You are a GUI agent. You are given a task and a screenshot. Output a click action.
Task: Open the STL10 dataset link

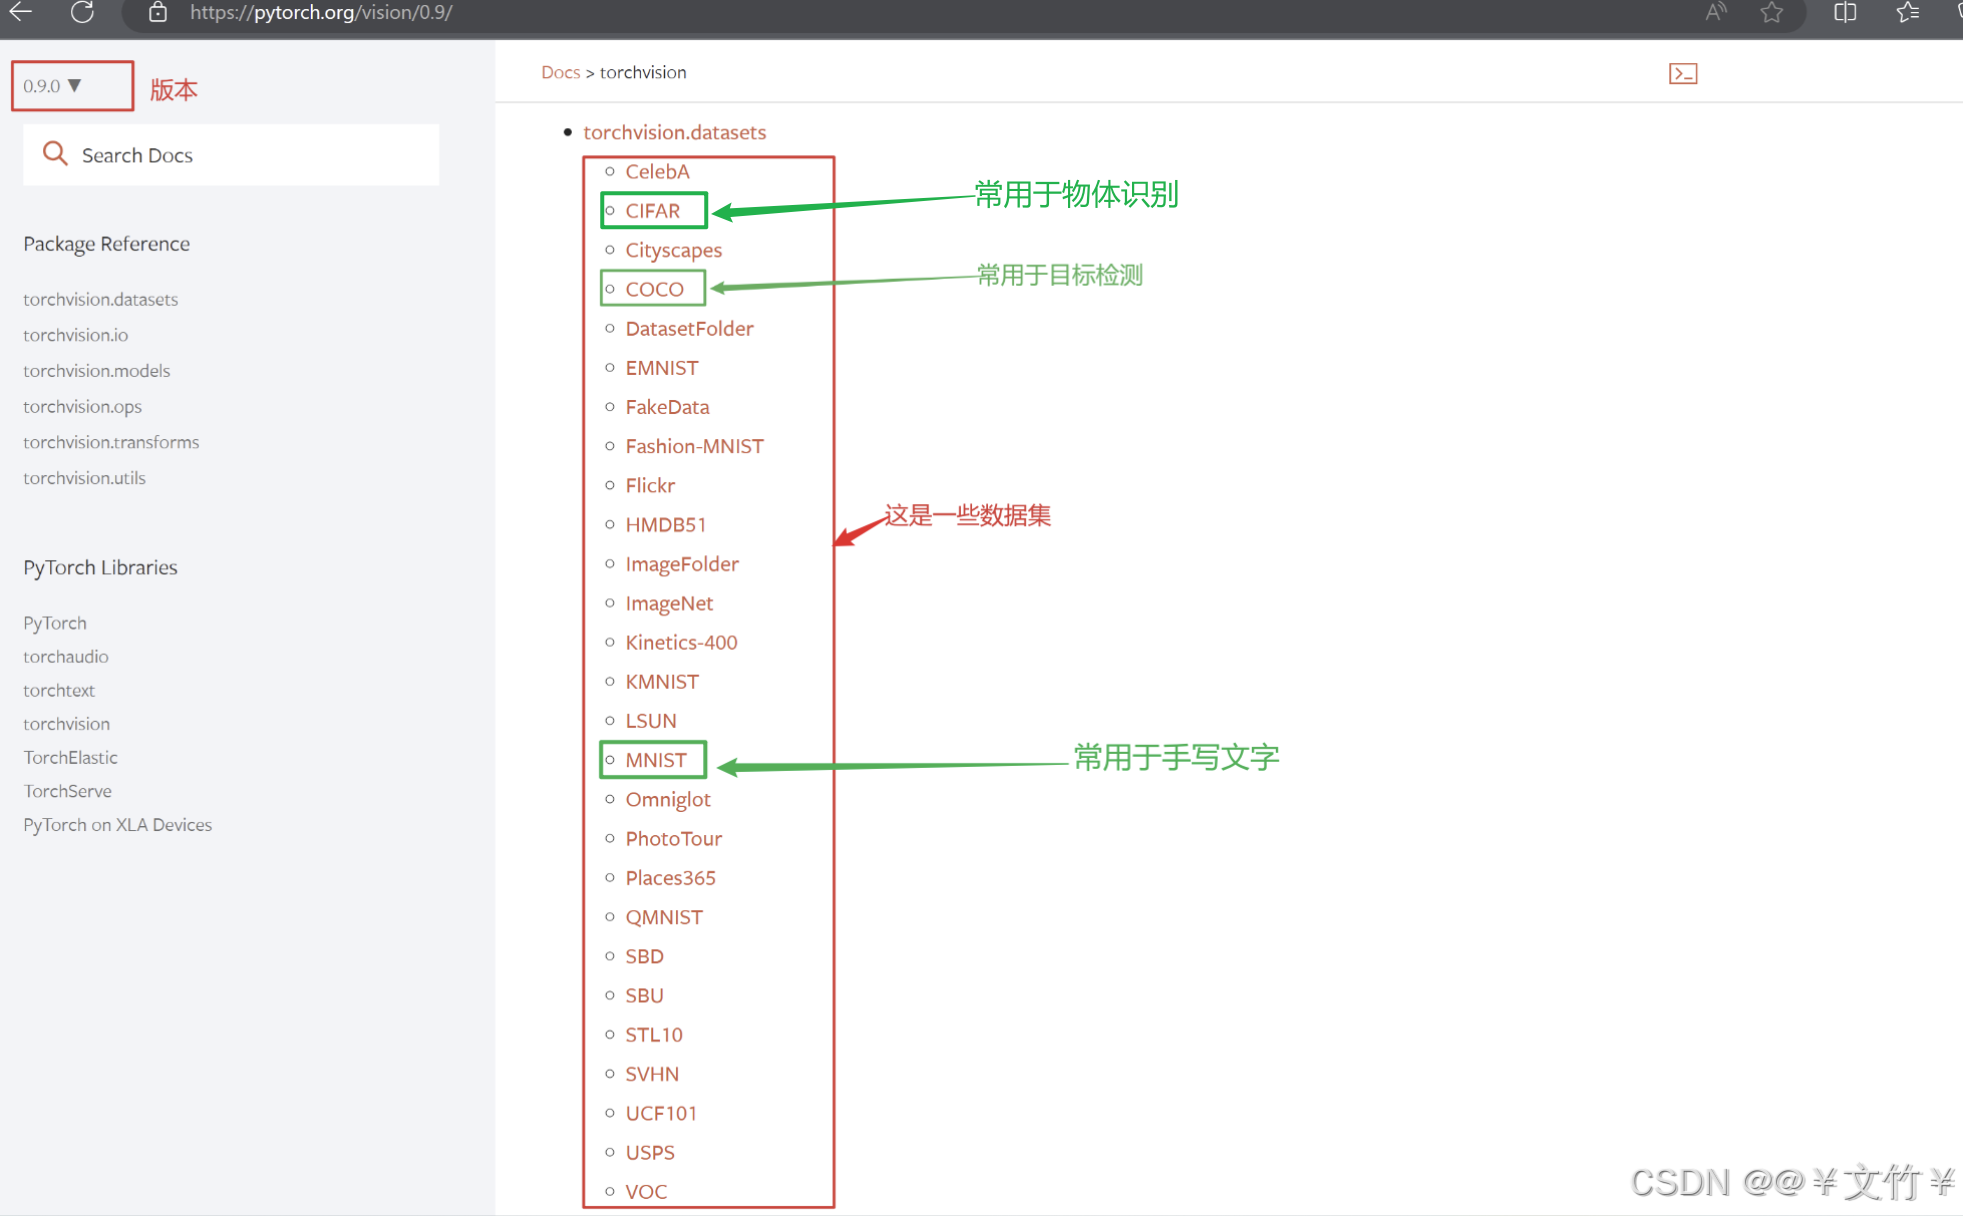[654, 1035]
